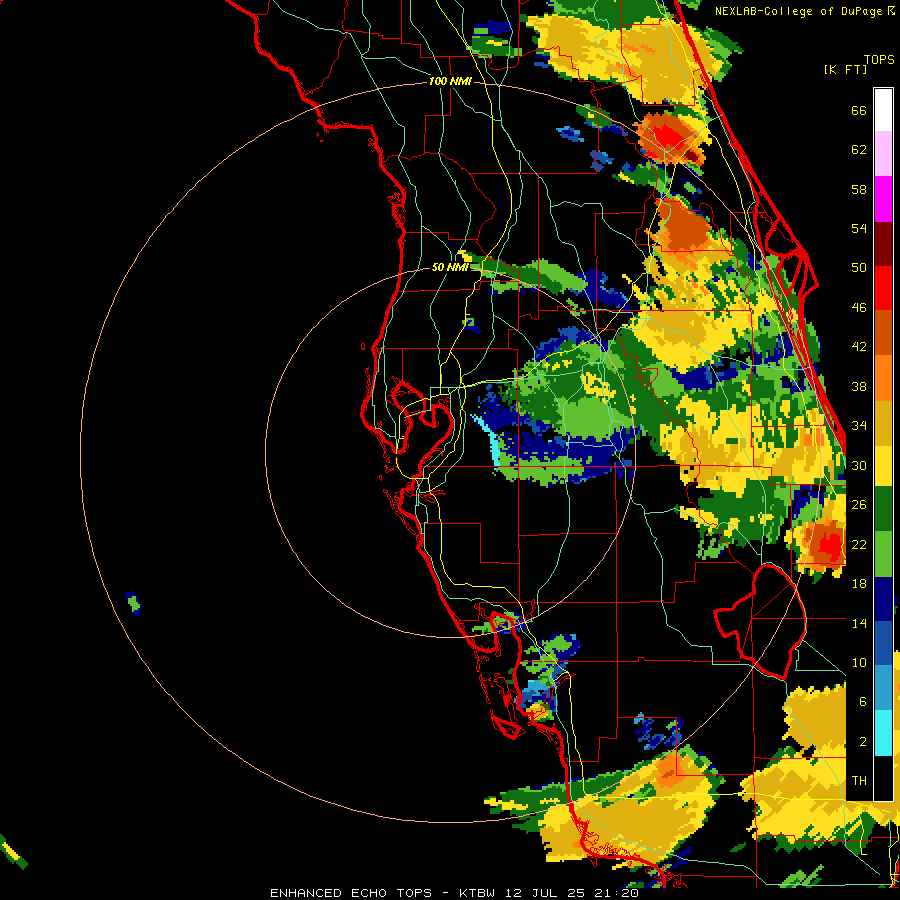Click the 50 value on the legend scale
The height and width of the screenshot is (900, 900).
(x=859, y=268)
